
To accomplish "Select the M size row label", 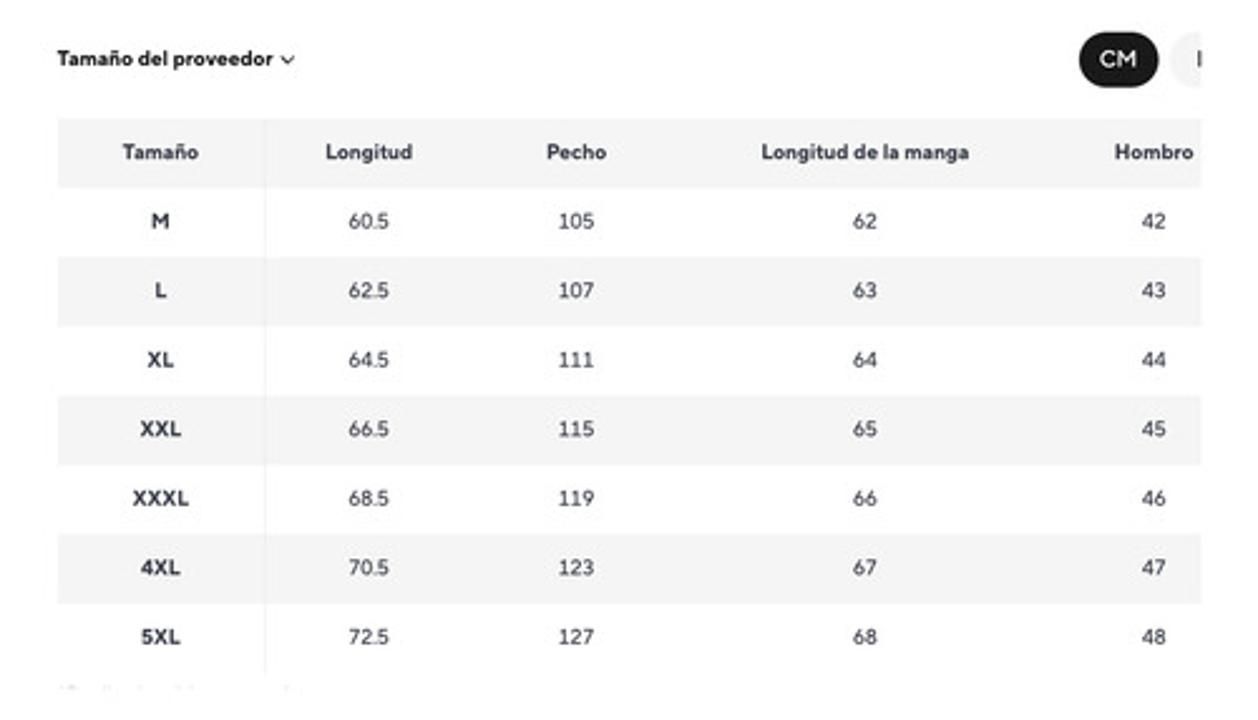I will [160, 221].
